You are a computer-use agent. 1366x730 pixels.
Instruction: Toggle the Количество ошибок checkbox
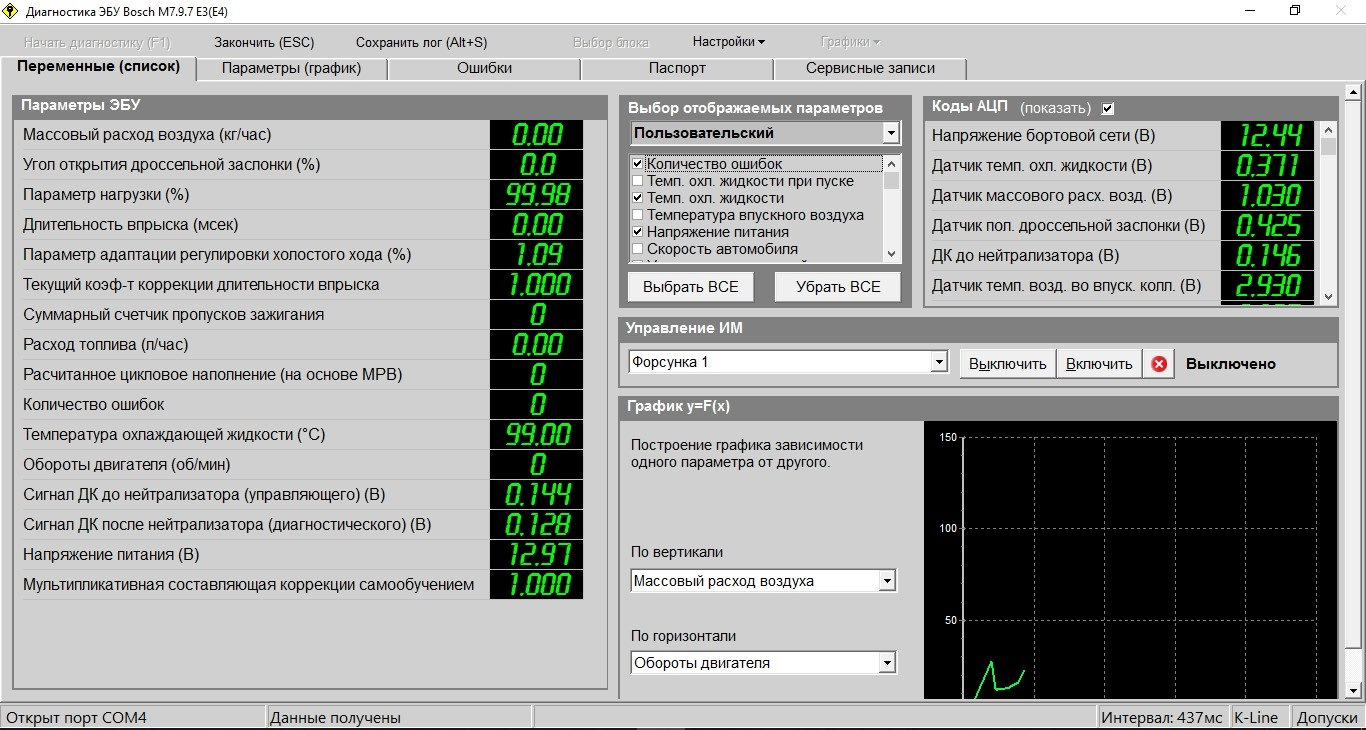(638, 164)
